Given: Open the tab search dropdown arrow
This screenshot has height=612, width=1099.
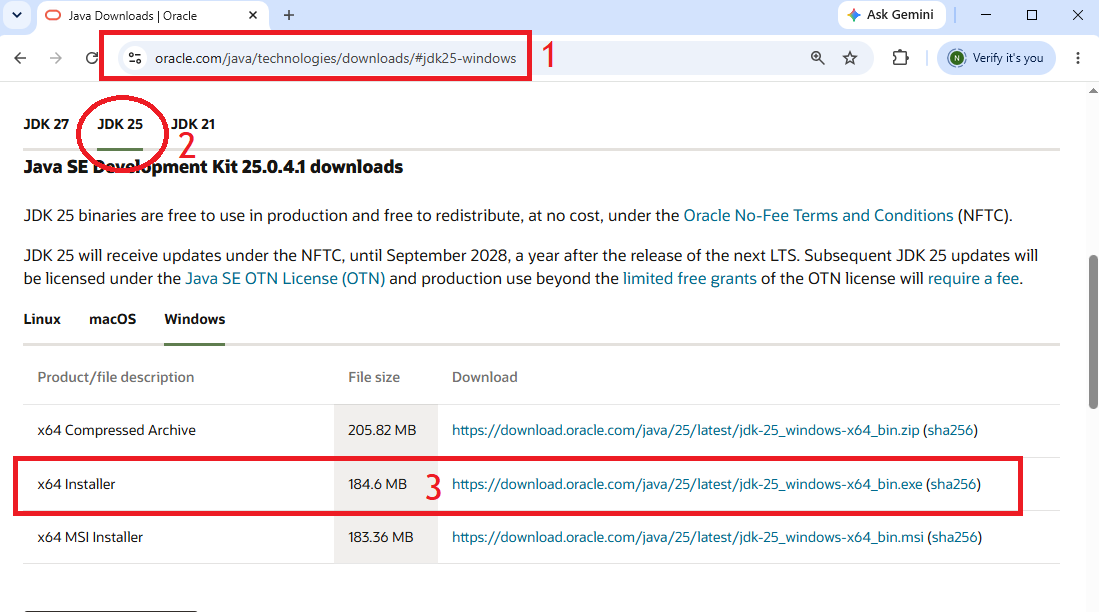Looking at the screenshot, I should (x=17, y=15).
